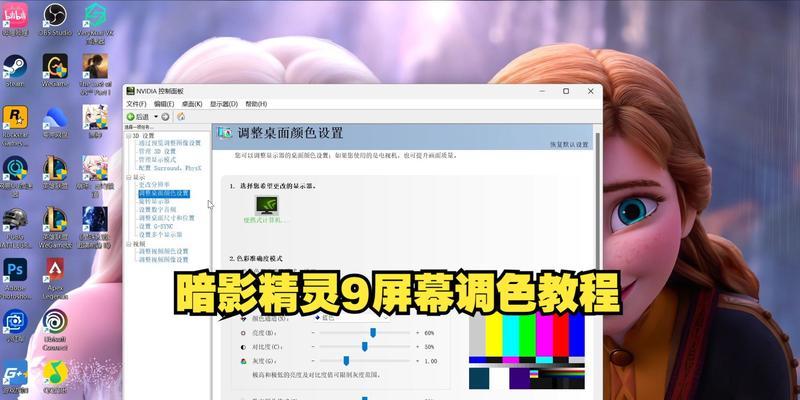This screenshot has width=800, height=400.
Task: Select 通过预览调整图像设置 in the tree
Action: (x=170, y=143)
